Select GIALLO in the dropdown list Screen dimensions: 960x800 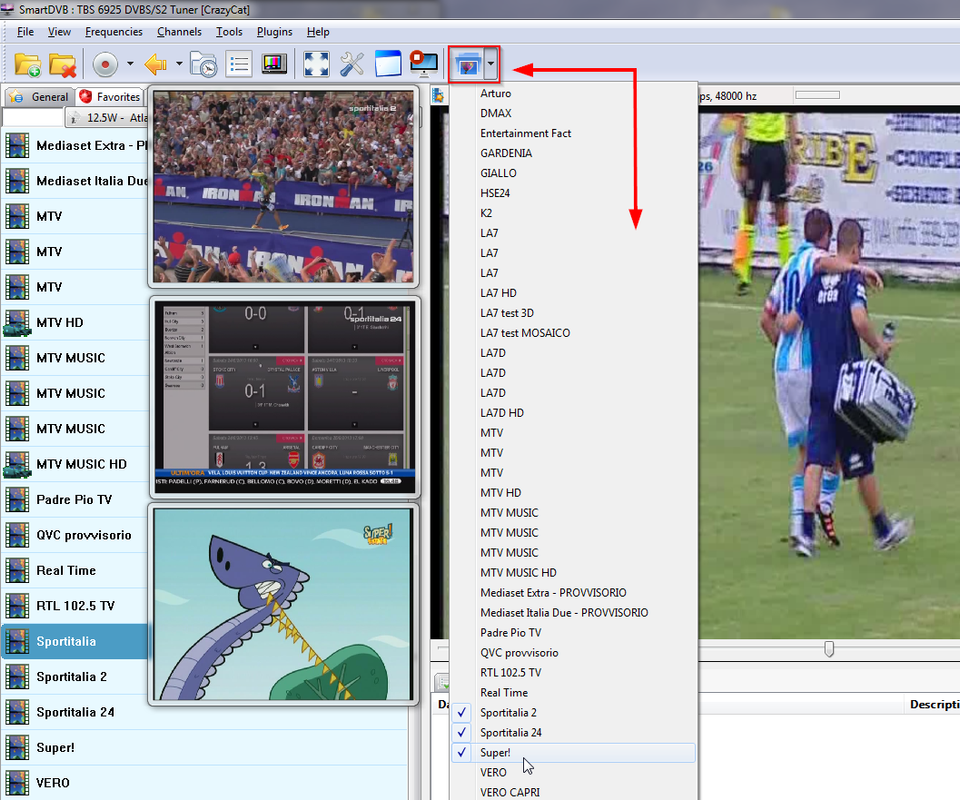[572, 173]
